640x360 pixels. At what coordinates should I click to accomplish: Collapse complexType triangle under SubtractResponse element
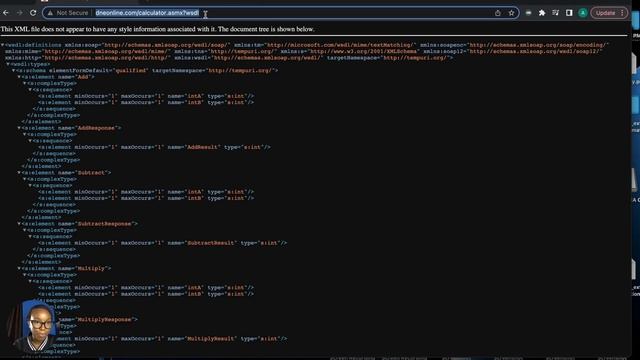click(x=24, y=230)
